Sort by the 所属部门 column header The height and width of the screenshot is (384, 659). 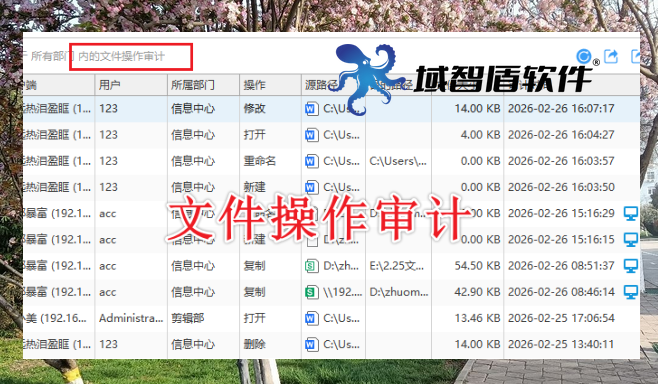[x=203, y=85]
